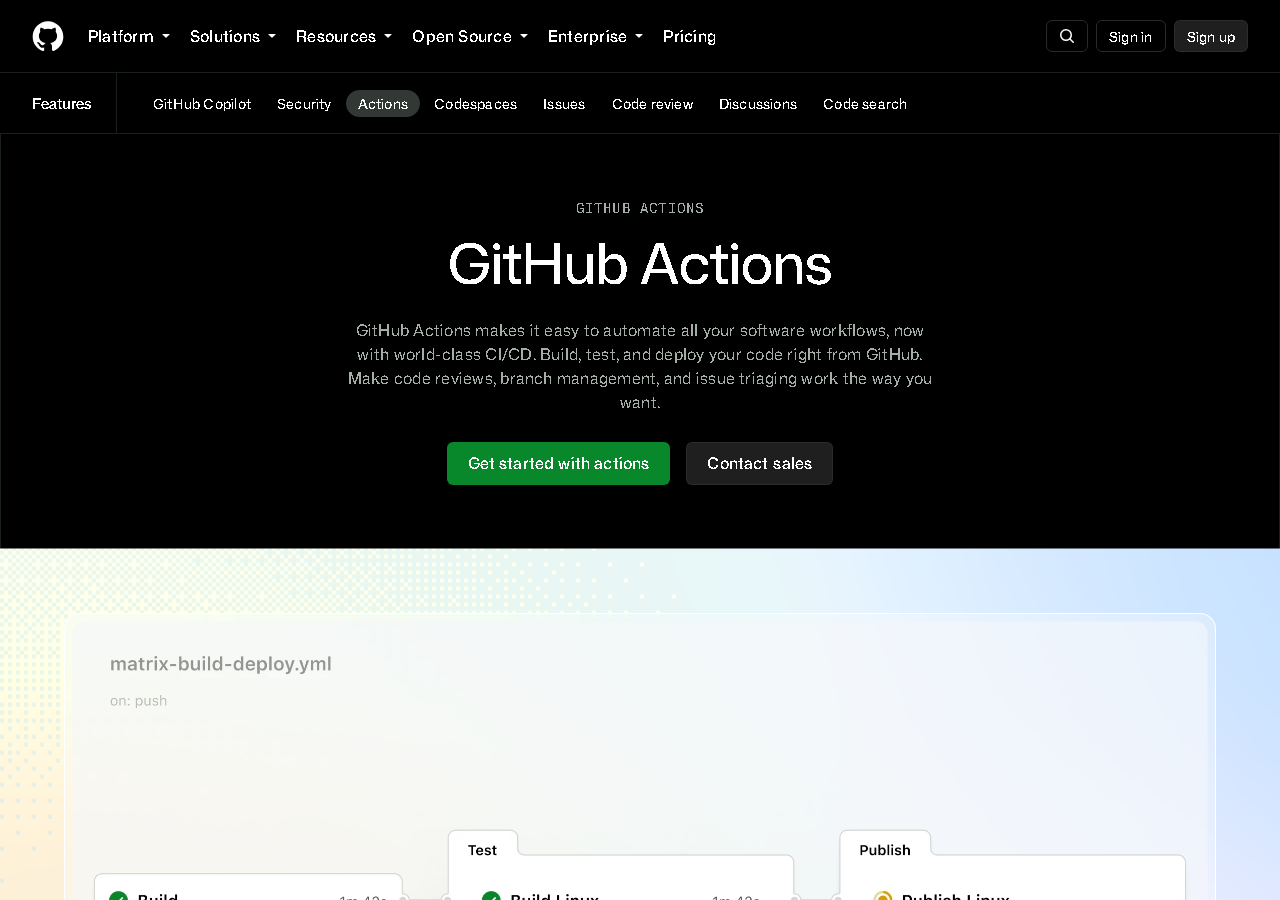1280x900 pixels.
Task: Open the search box magnifier icon
Action: pyautogui.click(x=1067, y=36)
